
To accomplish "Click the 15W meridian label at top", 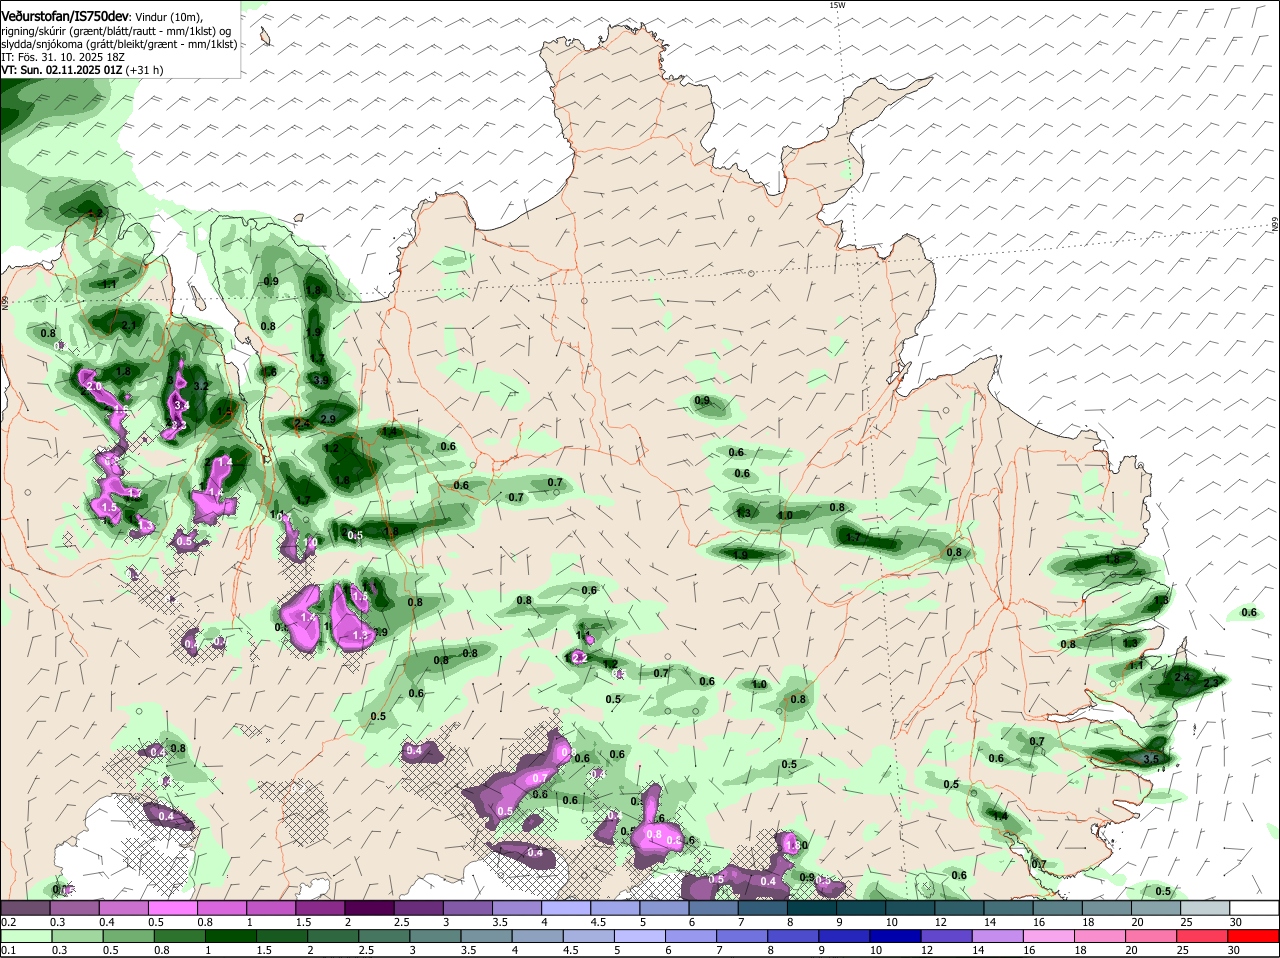I will (837, 5).
